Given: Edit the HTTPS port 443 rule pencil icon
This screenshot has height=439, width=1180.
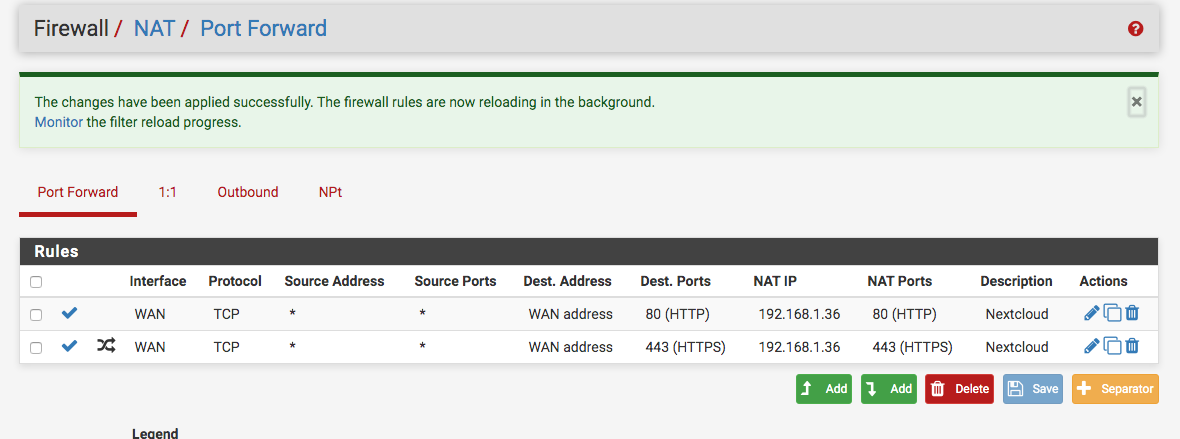Looking at the screenshot, I should pos(1091,346).
